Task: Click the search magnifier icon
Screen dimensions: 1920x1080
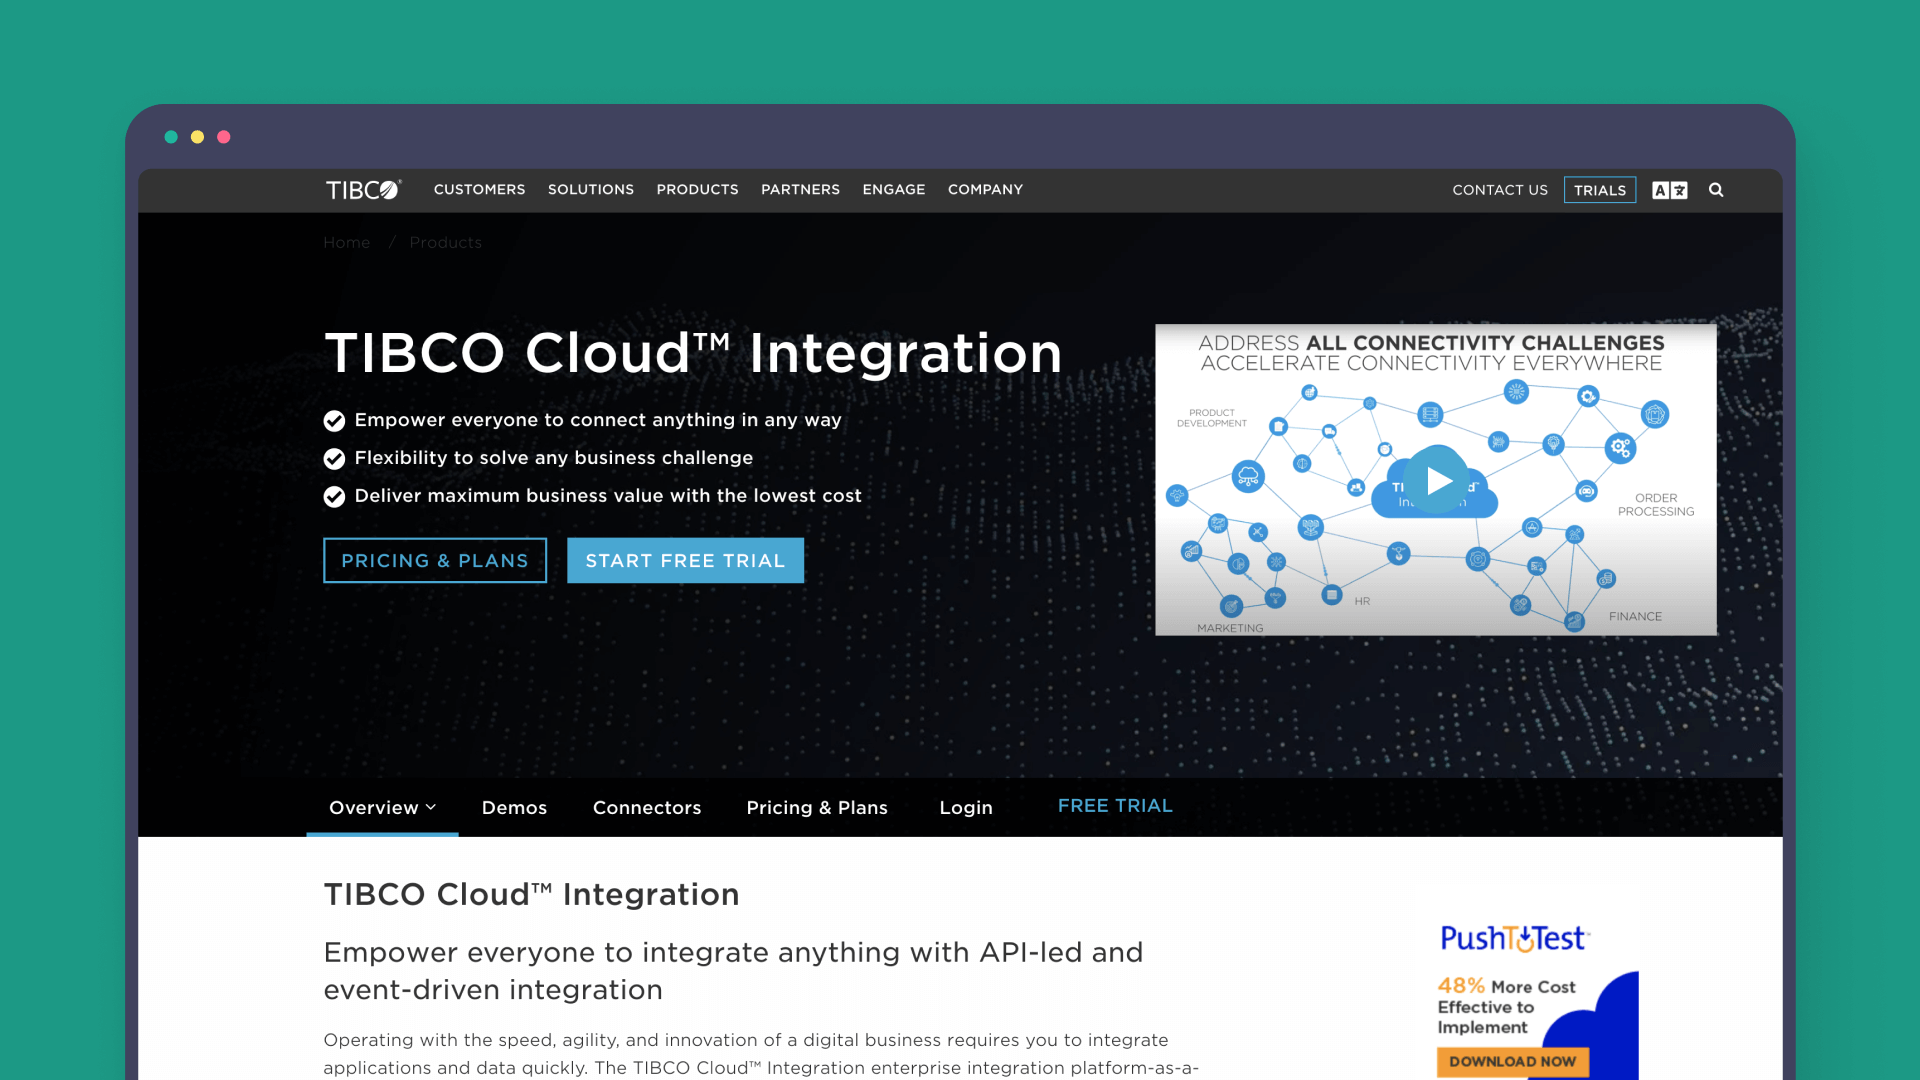Action: (x=1715, y=190)
